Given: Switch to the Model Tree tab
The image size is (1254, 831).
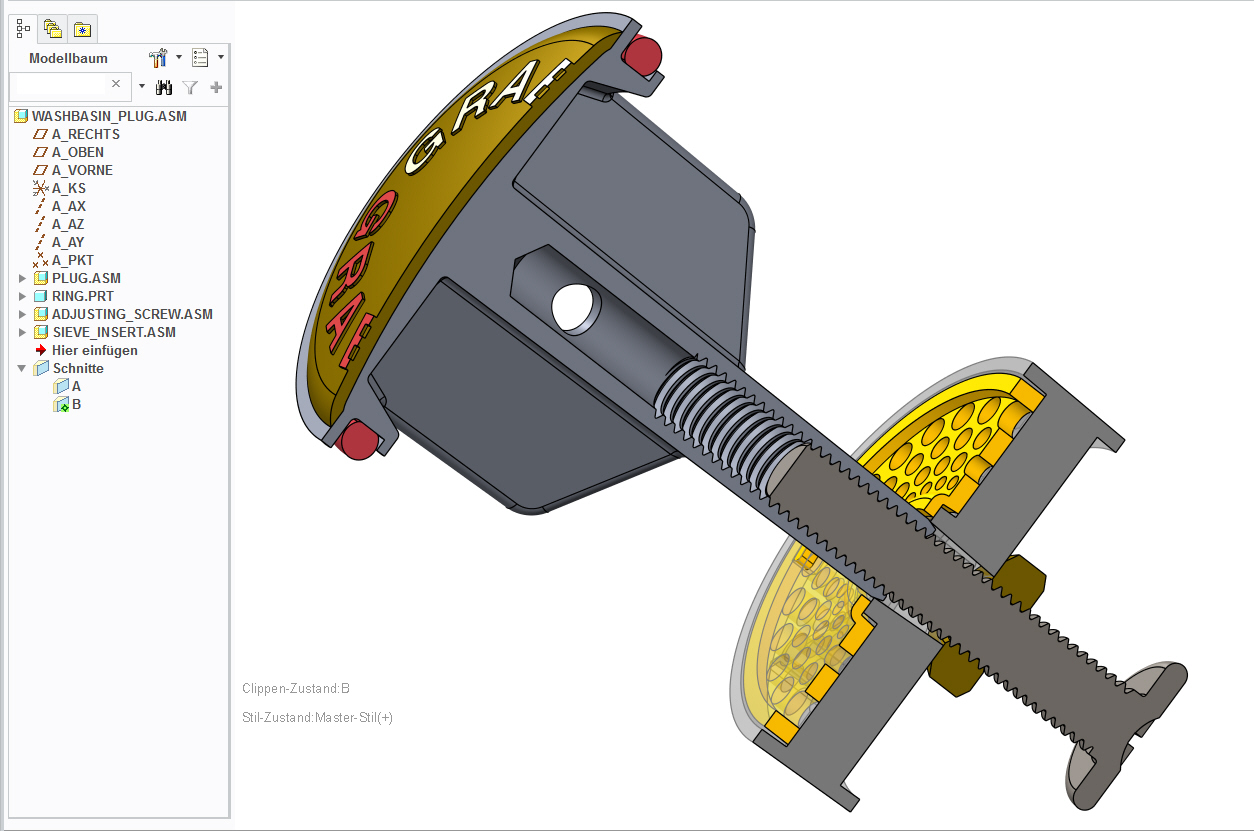Looking at the screenshot, I should tap(23, 29).
